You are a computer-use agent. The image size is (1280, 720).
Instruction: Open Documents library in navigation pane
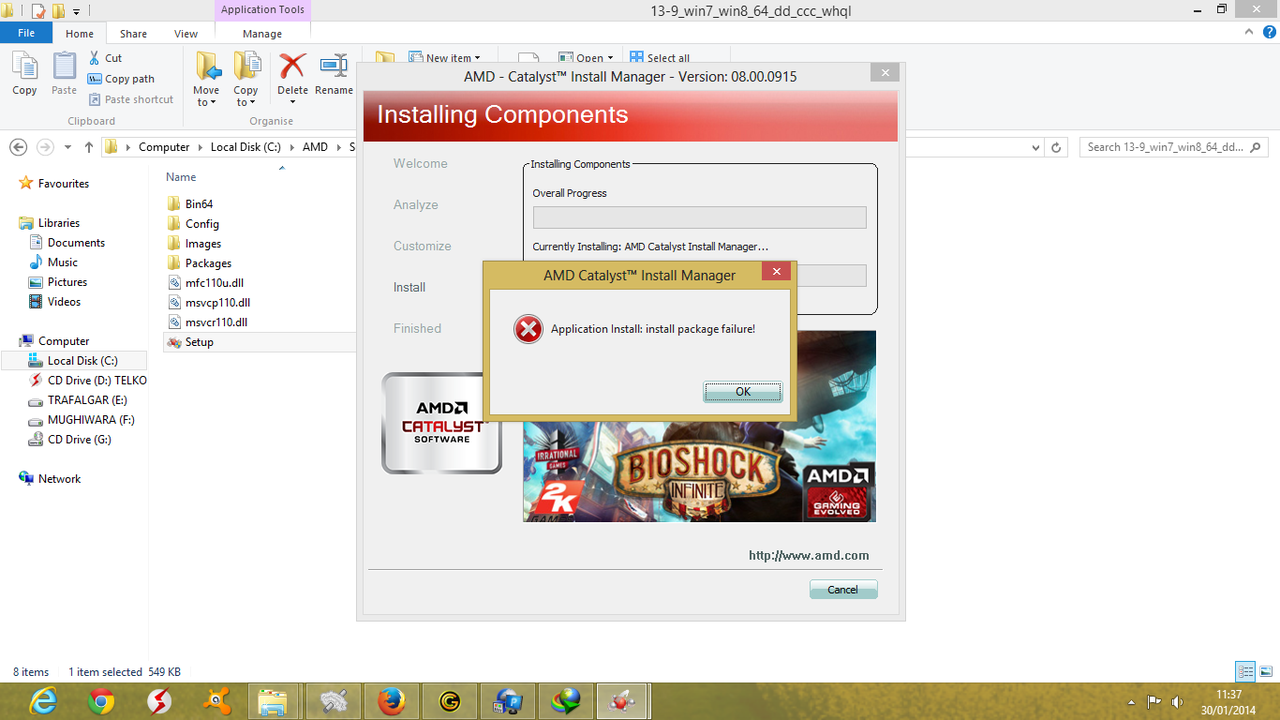click(76, 243)
